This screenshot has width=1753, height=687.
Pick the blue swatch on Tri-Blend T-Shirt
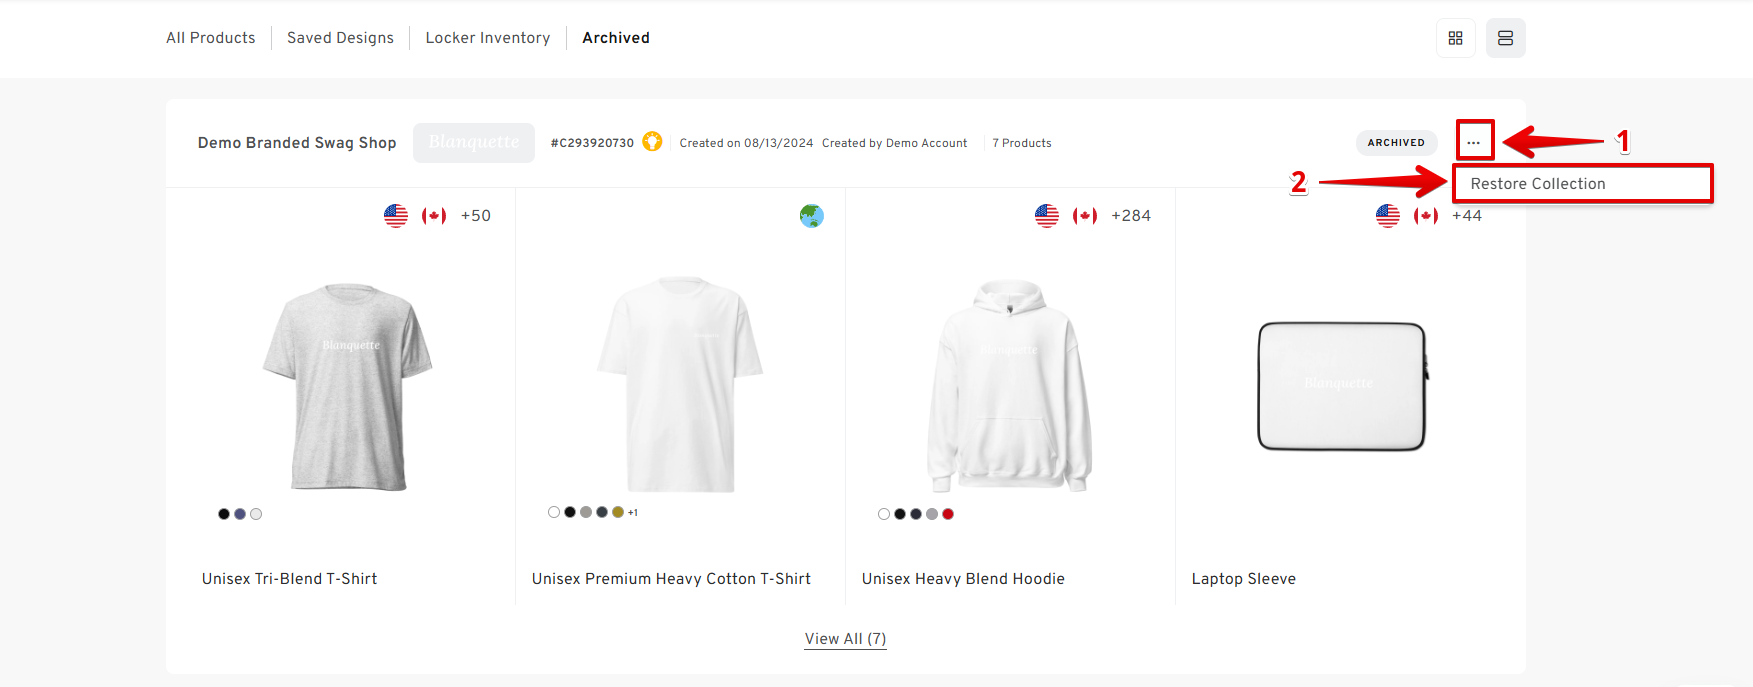click(240, 514)
